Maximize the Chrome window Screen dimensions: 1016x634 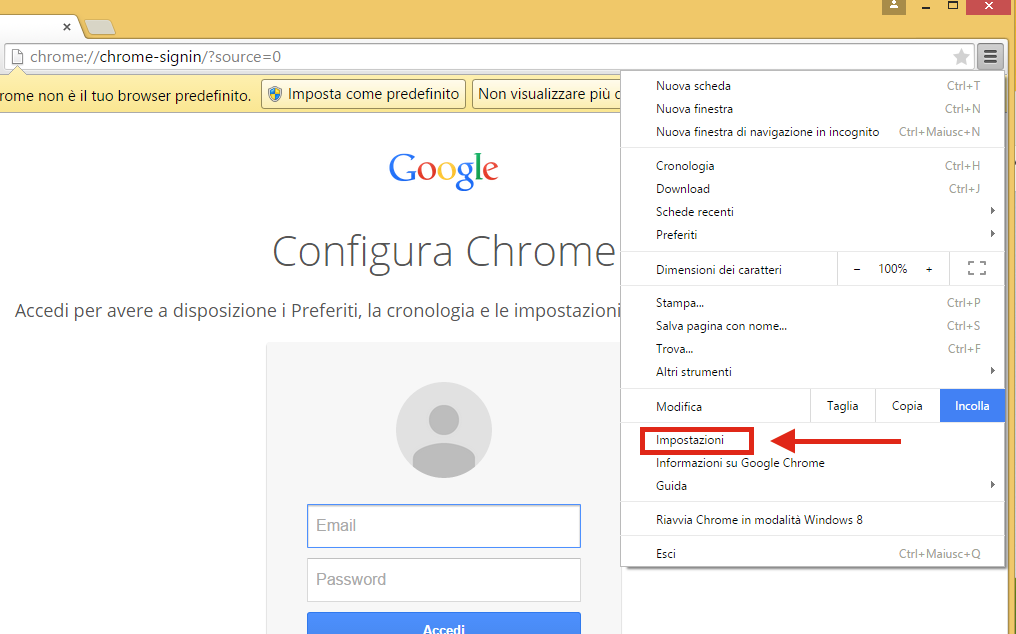953,6
